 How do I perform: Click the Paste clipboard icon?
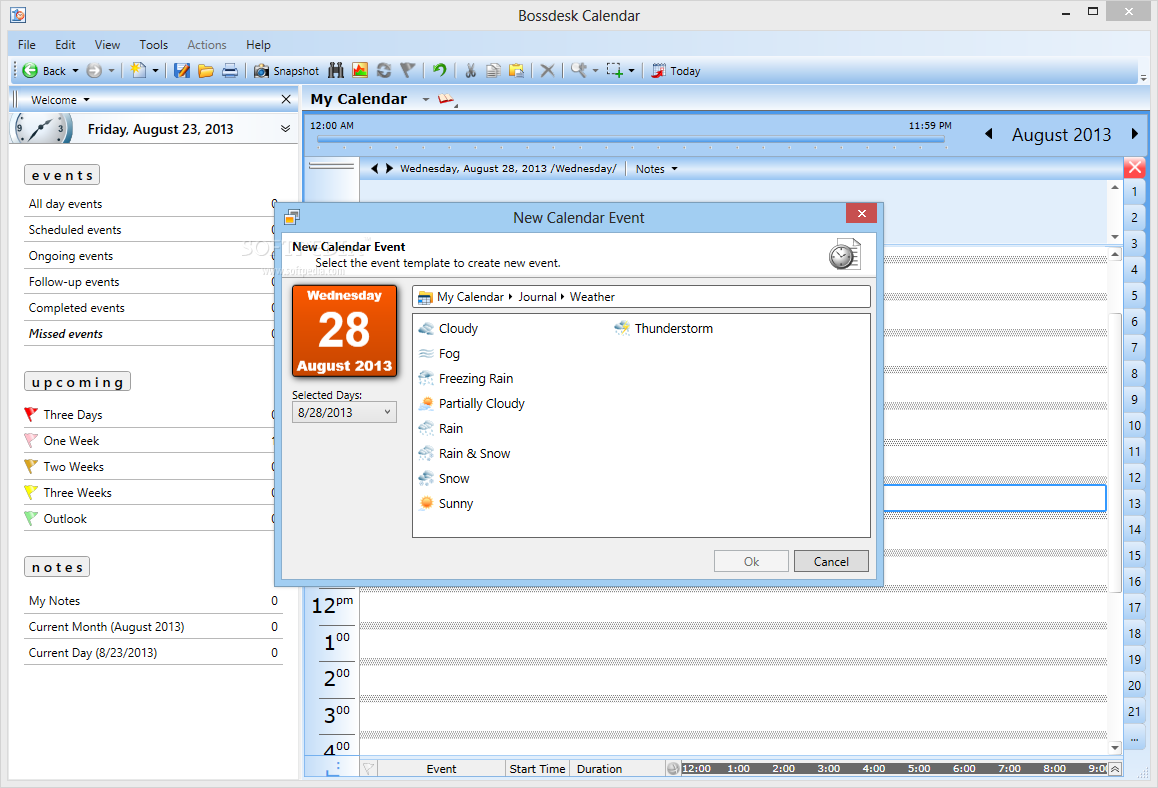(517, 71)
